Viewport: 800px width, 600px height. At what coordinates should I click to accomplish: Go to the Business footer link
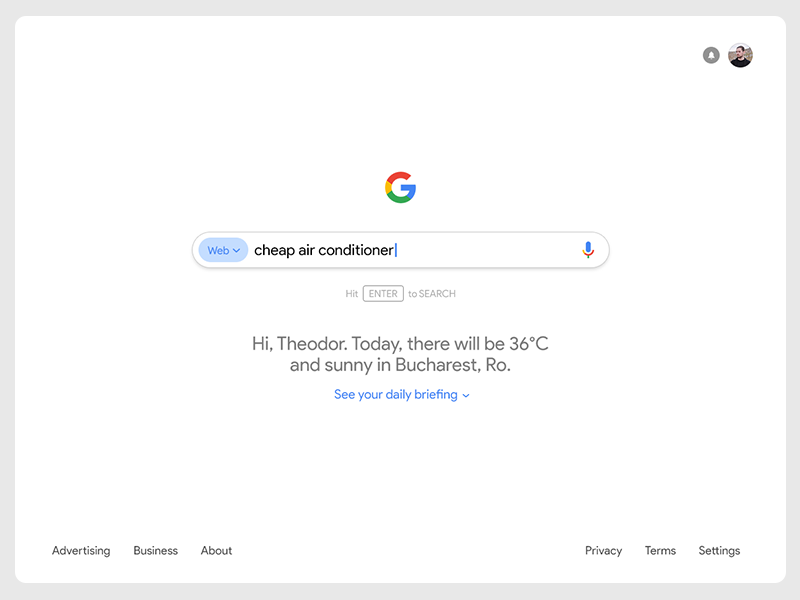[x=155, y=551]
